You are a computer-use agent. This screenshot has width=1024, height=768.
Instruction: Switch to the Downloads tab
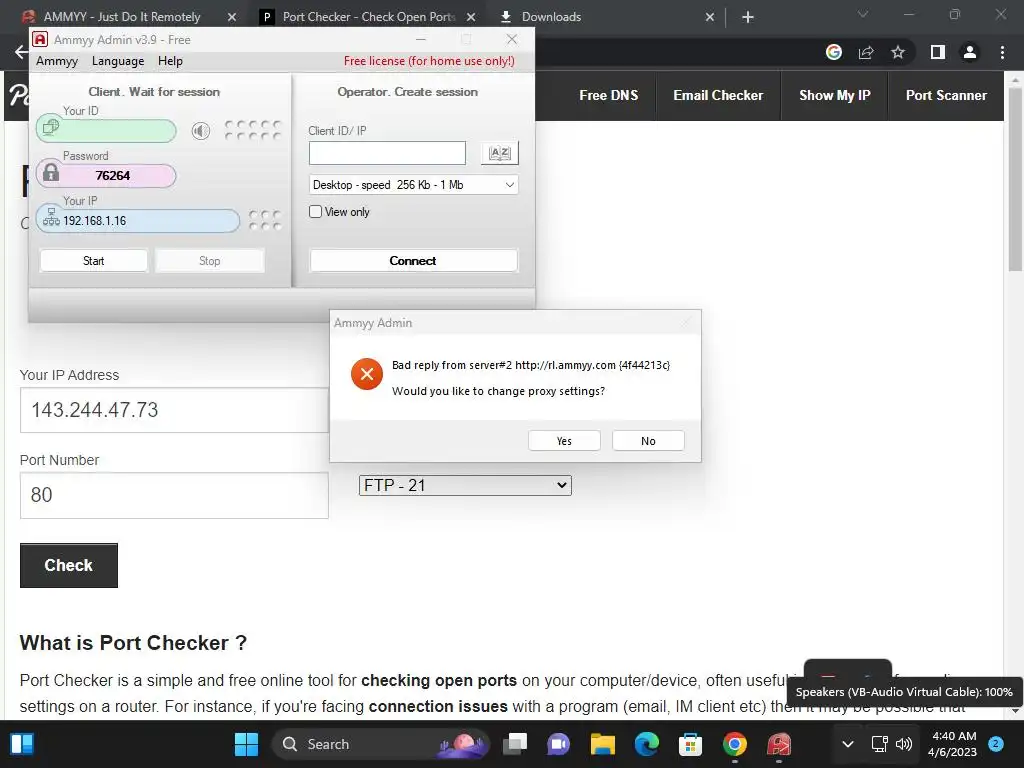(x=551, y=17)
